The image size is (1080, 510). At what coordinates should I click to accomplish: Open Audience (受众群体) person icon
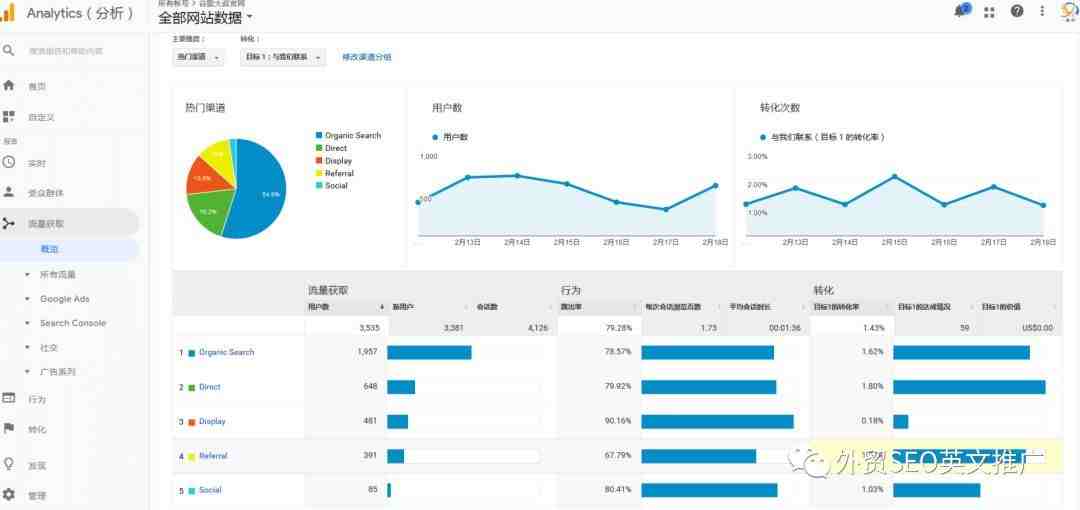click(8, 192)
